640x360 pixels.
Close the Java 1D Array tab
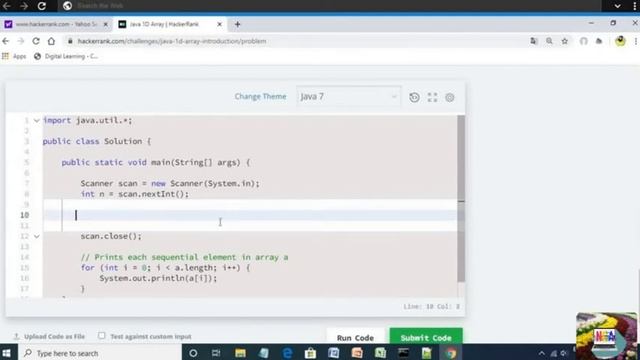click(x=219, y=24)
